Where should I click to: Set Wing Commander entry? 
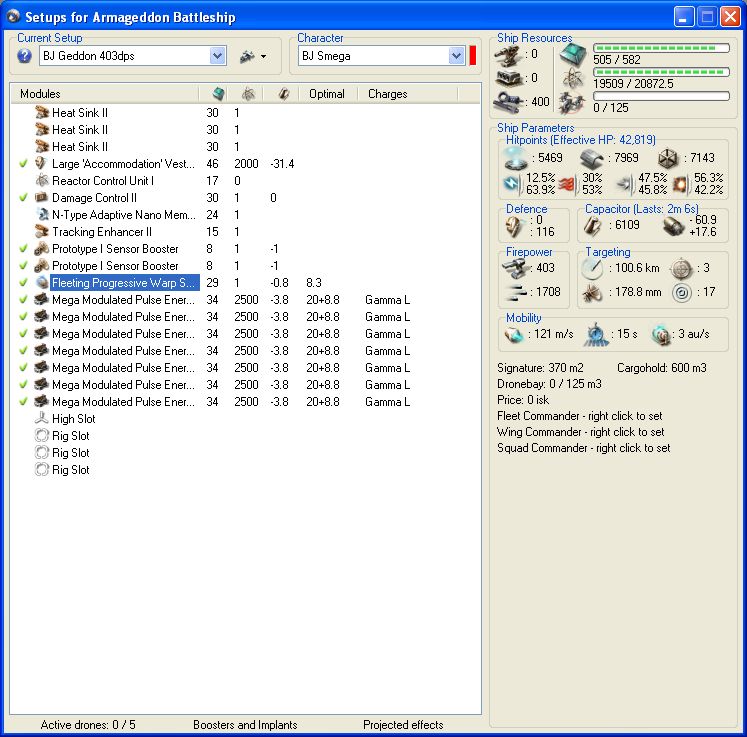coord(580,432)
